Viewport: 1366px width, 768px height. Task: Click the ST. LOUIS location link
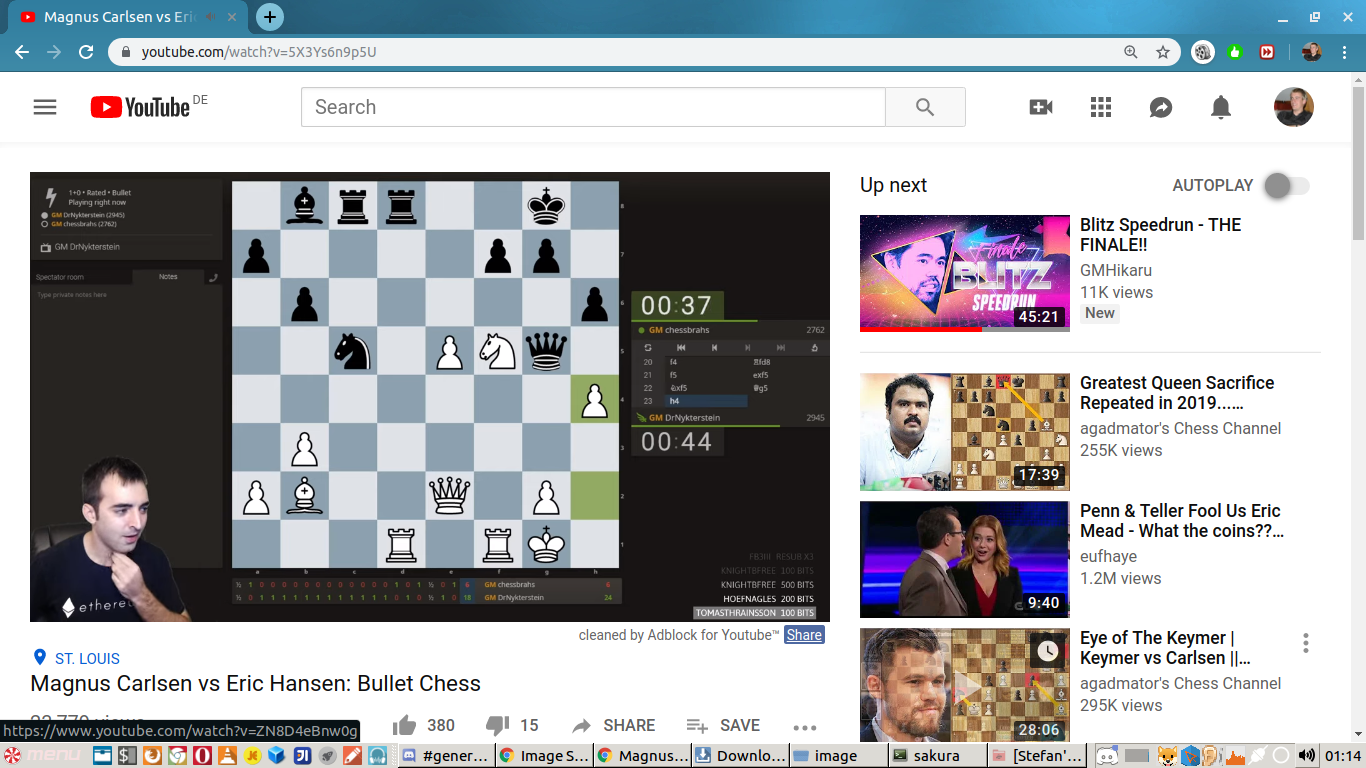87,658
